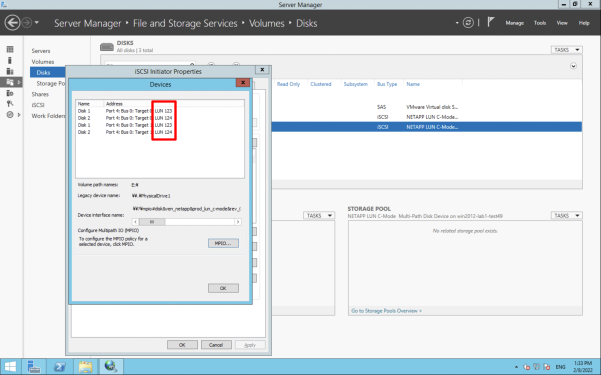Open the Manage menu

[514, 23]
